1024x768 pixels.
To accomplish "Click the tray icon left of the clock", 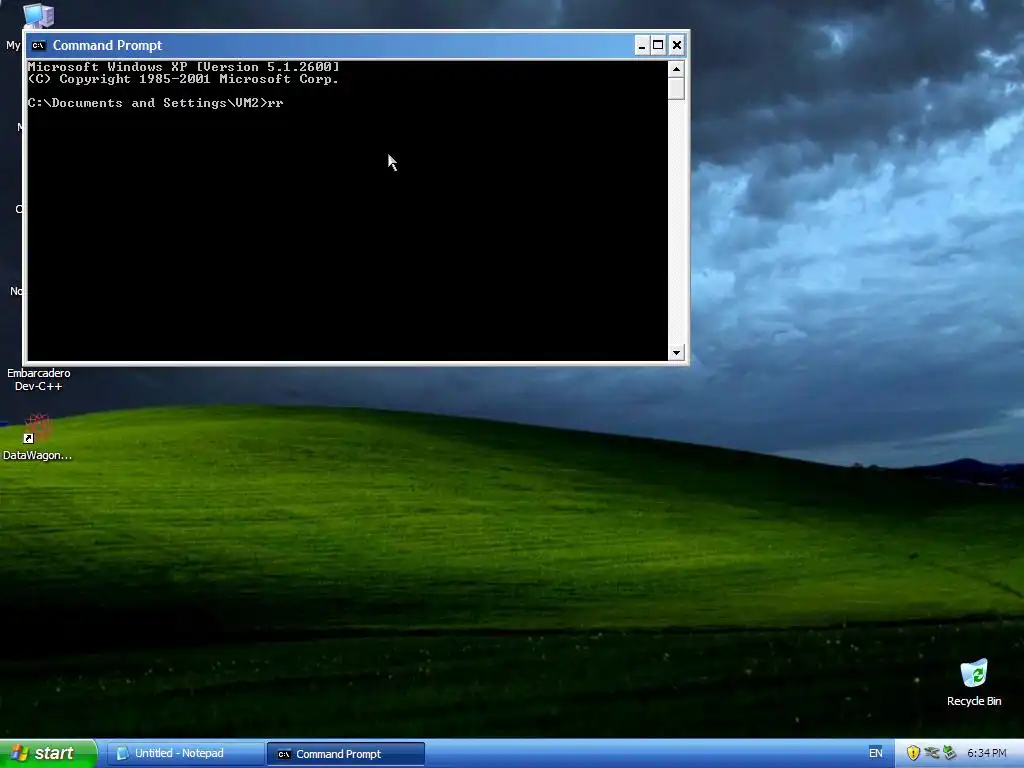I will click(950, 753).
